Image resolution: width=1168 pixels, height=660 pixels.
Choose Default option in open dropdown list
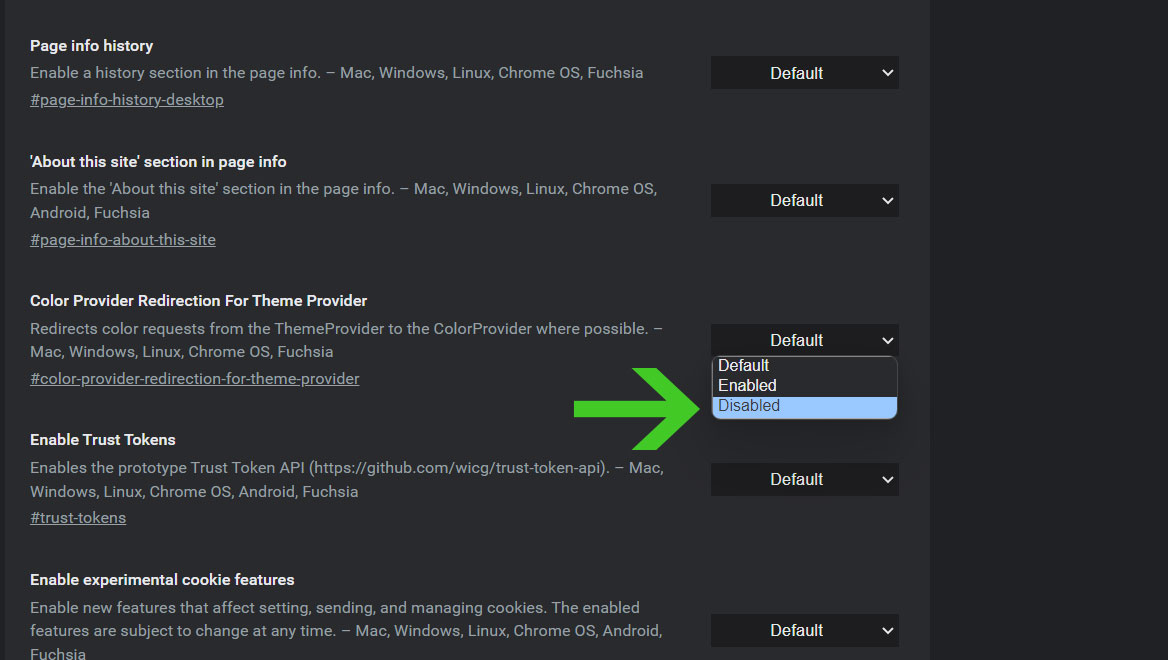pos(804,366)
